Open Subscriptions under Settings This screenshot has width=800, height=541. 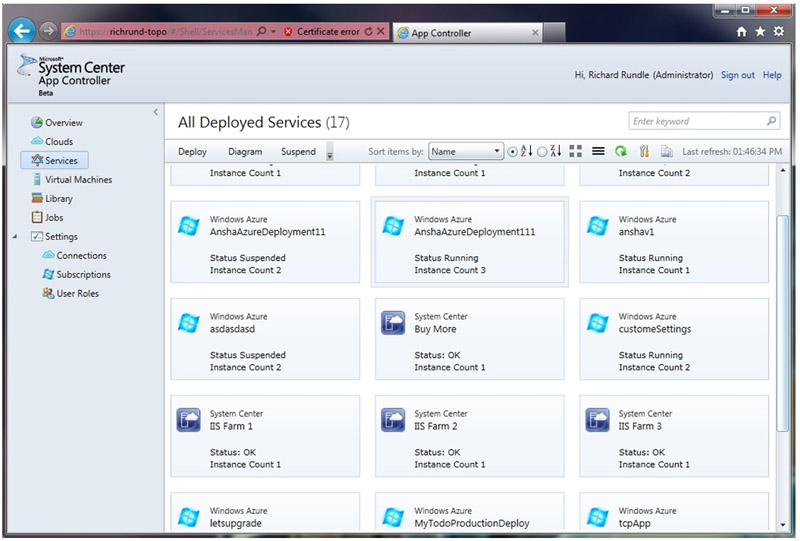click(77, 275)
